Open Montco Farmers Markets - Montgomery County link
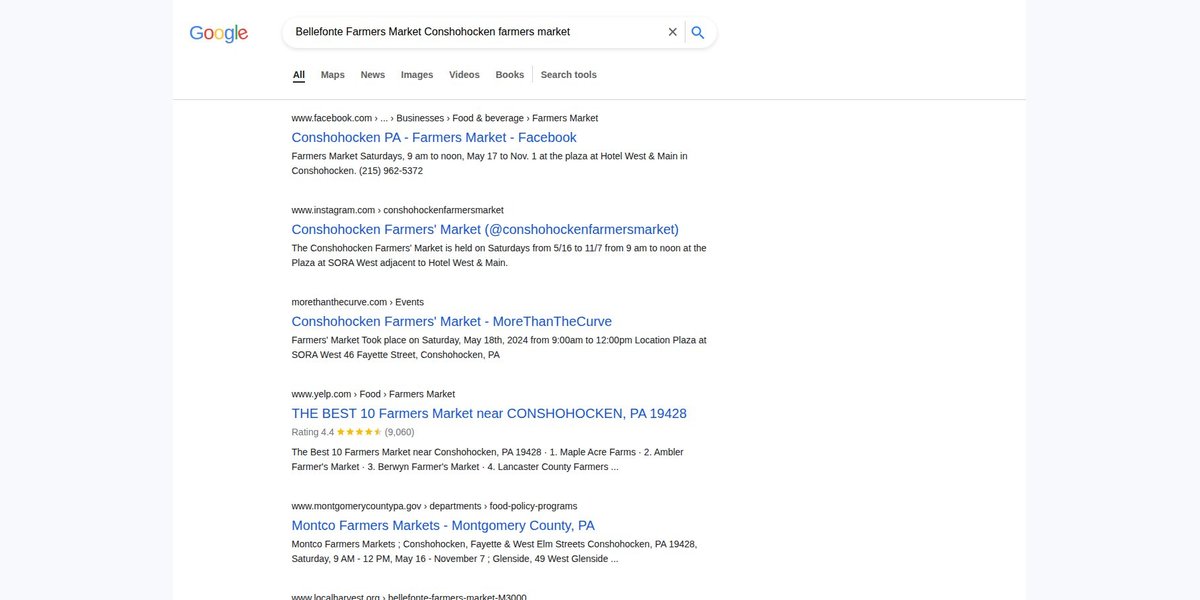 443,526
